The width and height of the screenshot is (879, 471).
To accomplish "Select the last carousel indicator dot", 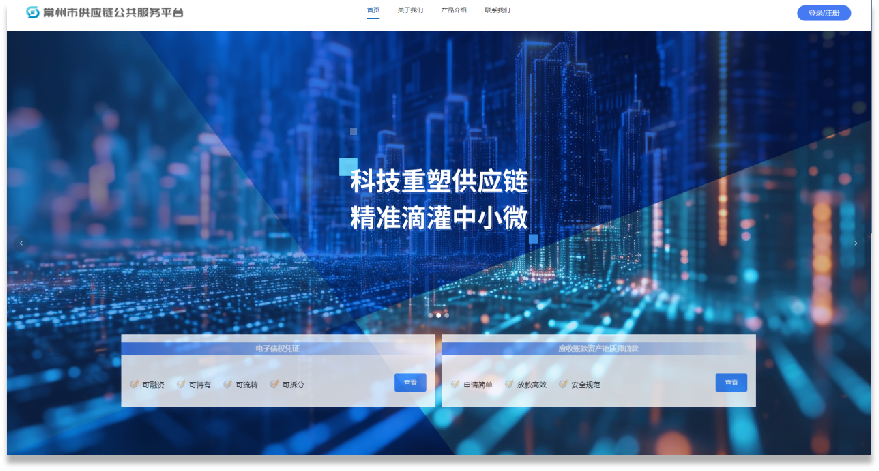I will click(446, 315).
